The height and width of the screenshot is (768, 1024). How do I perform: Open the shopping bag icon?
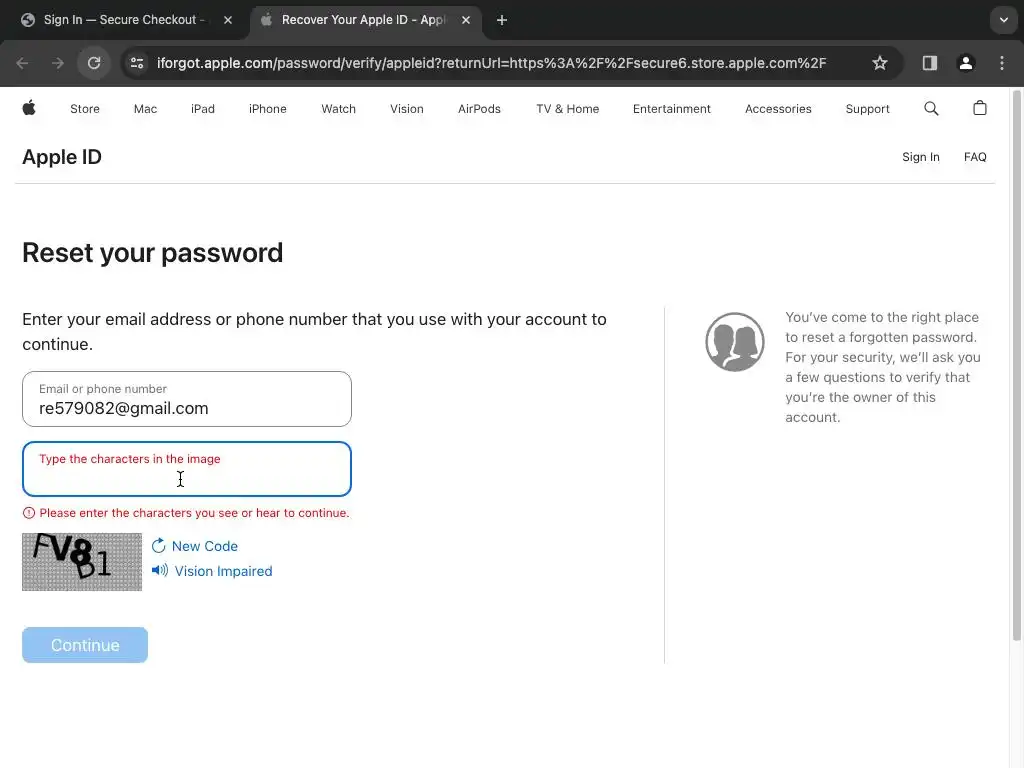click(x=980, y=108)
